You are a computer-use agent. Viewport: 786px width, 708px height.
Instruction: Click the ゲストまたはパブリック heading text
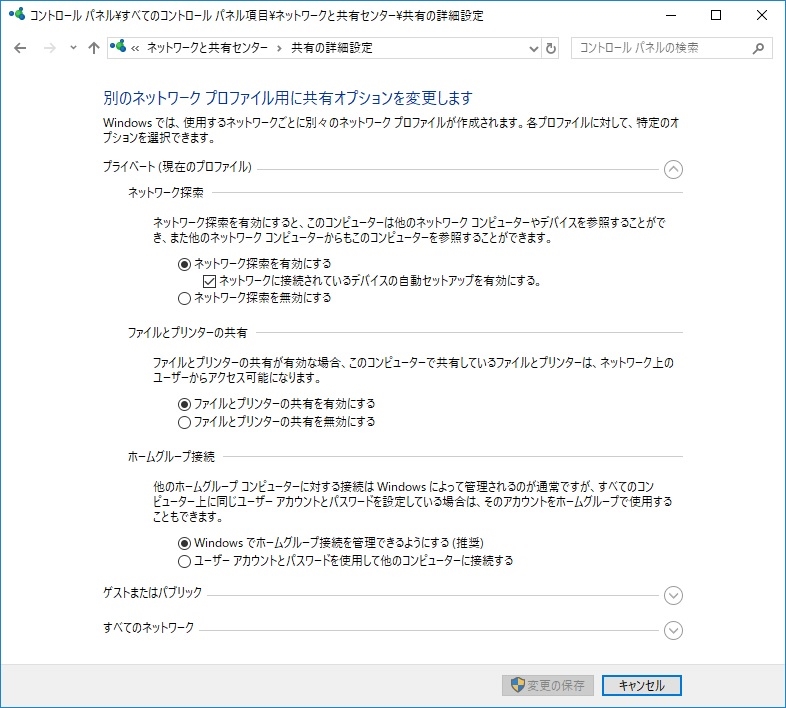click(x=152, y=592)
